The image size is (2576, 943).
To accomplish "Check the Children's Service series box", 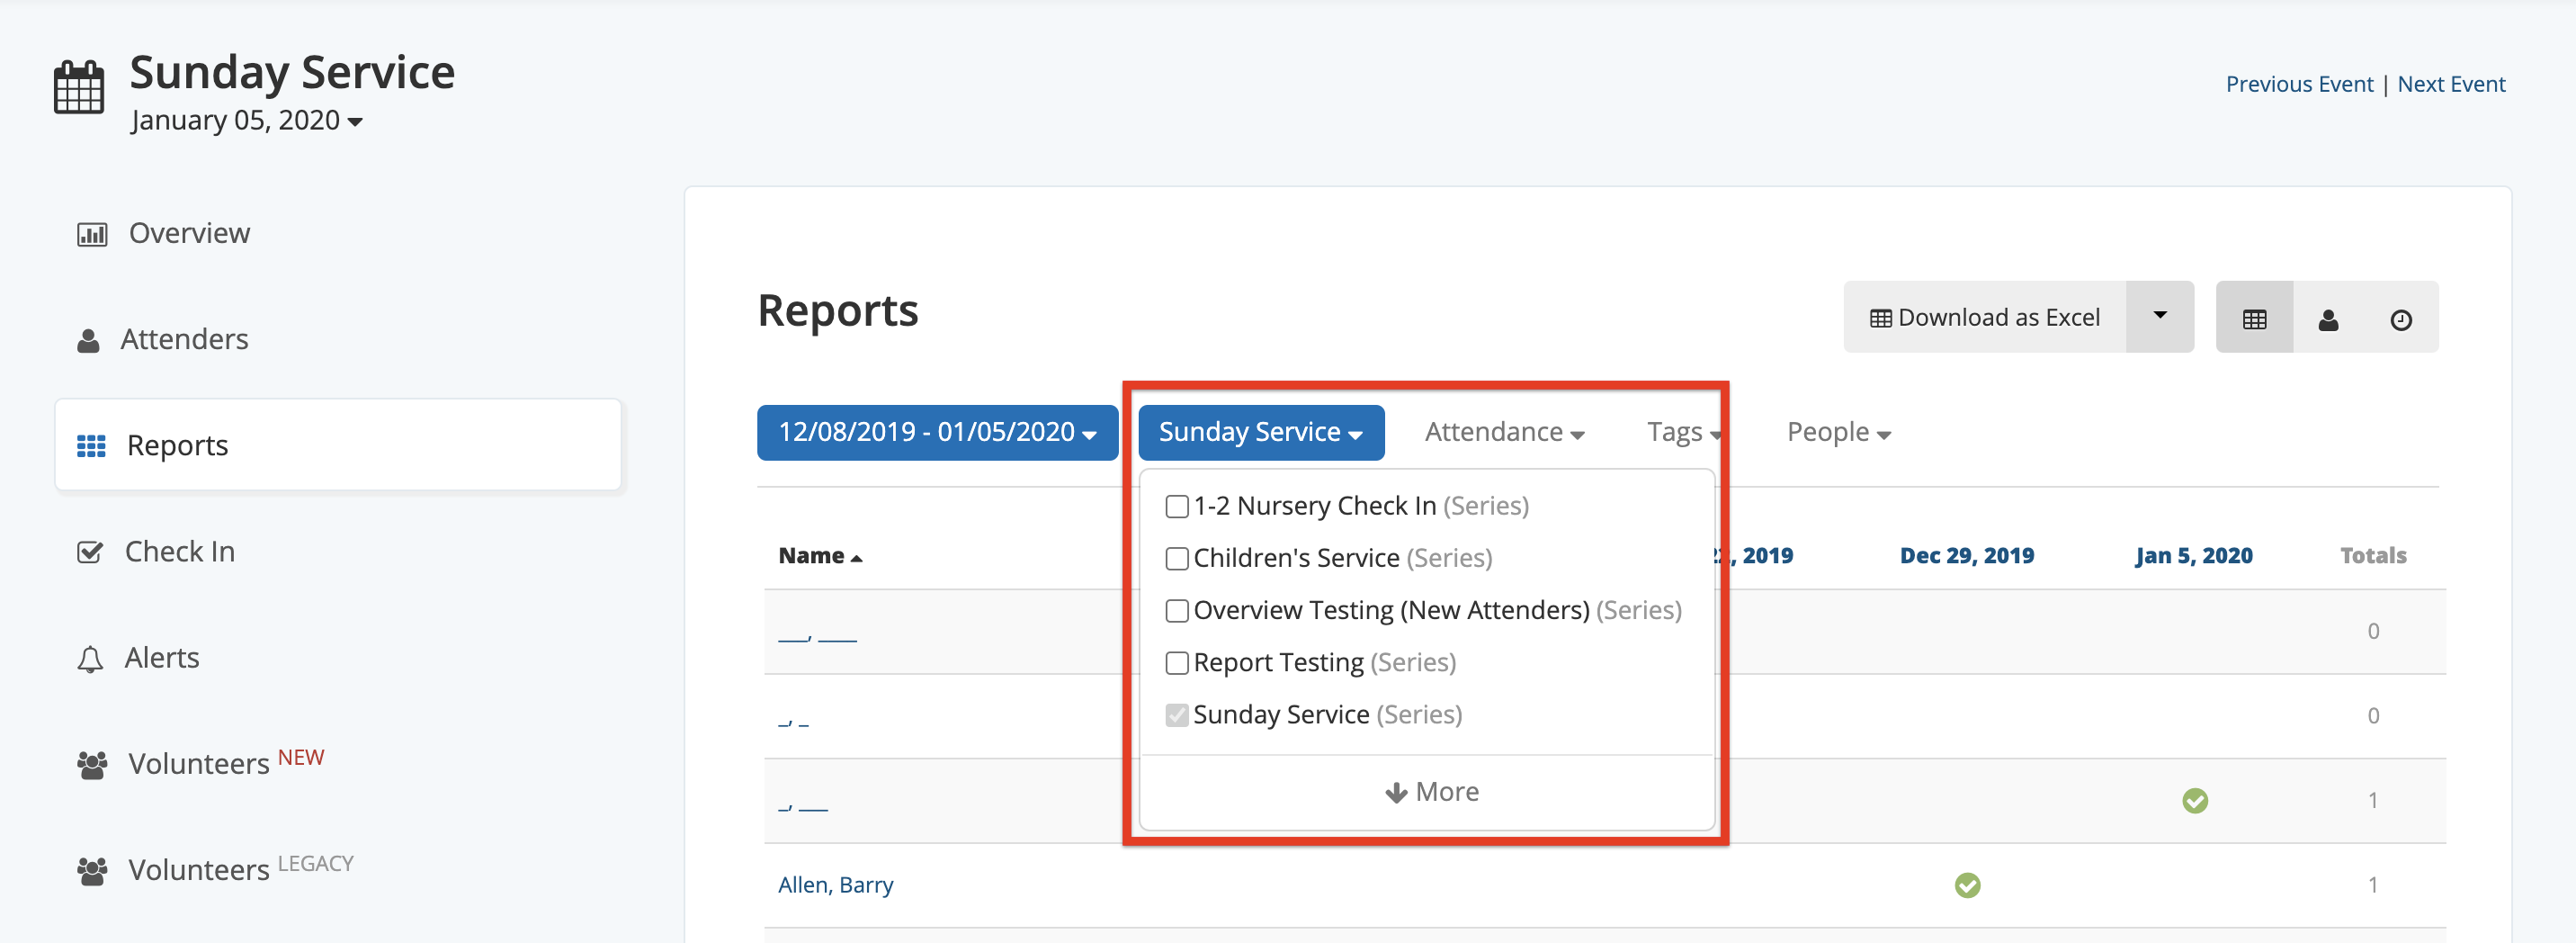I will 1177,559.
